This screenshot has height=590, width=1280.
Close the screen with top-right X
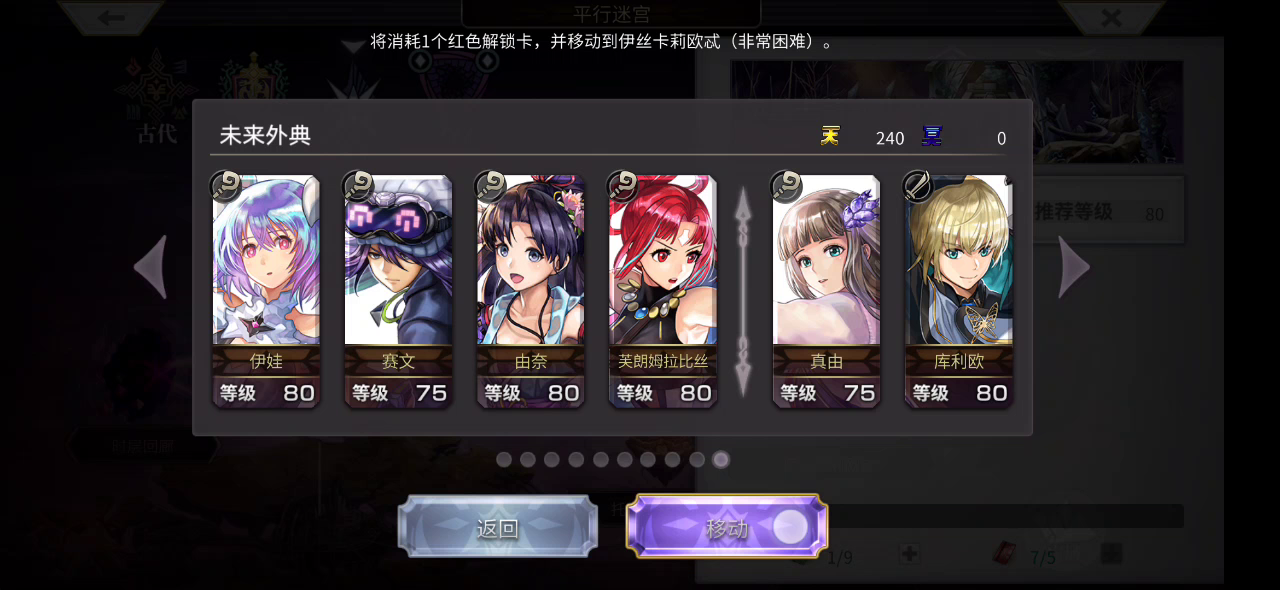pyautogui.click(x=1111, y=17)
